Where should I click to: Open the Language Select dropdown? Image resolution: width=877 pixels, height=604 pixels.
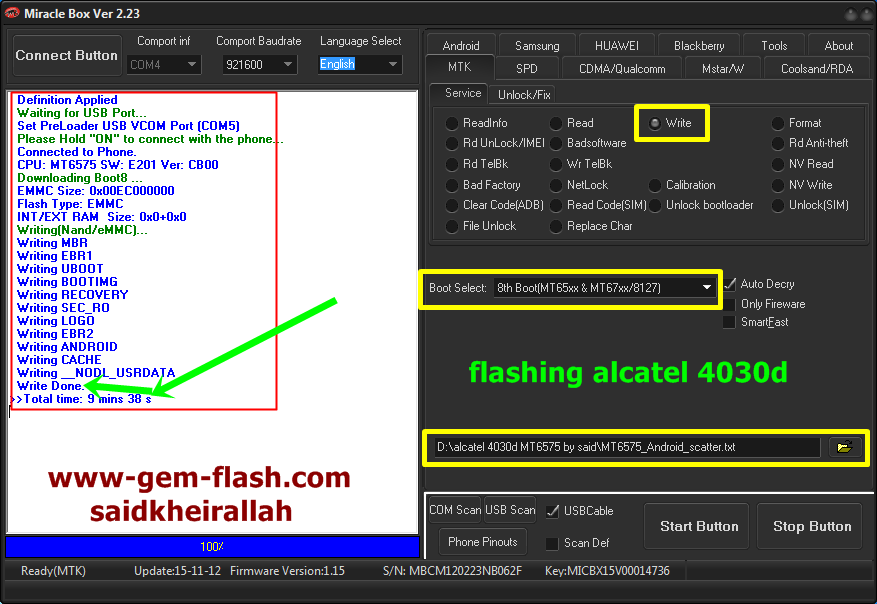360,64
